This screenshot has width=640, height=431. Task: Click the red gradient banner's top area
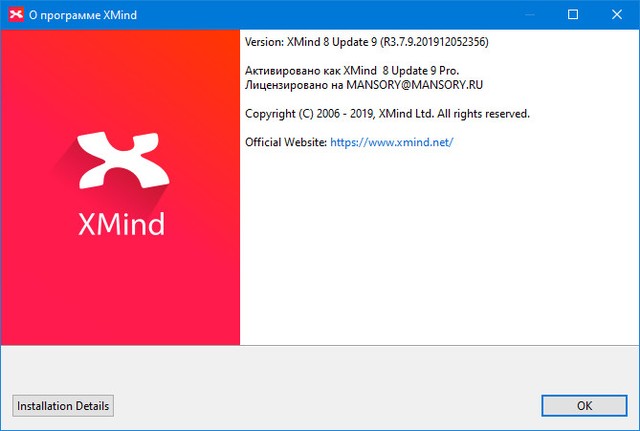[120, 60]
